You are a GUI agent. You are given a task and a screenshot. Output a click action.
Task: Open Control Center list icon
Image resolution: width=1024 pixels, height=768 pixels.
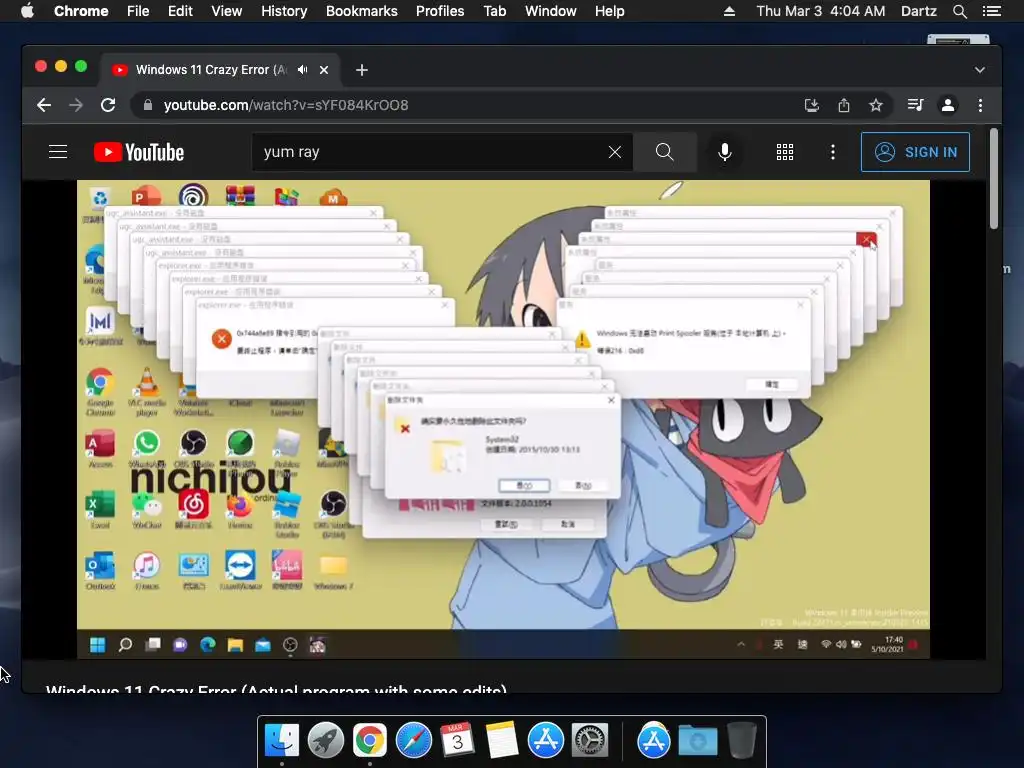[992, 11]
